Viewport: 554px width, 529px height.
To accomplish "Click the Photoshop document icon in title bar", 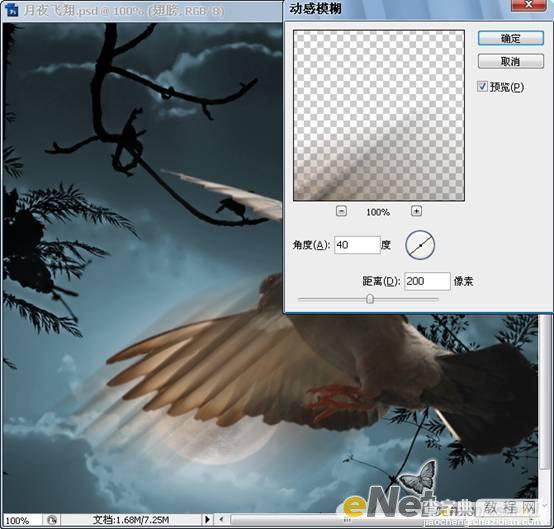I will tap(12, 10).
